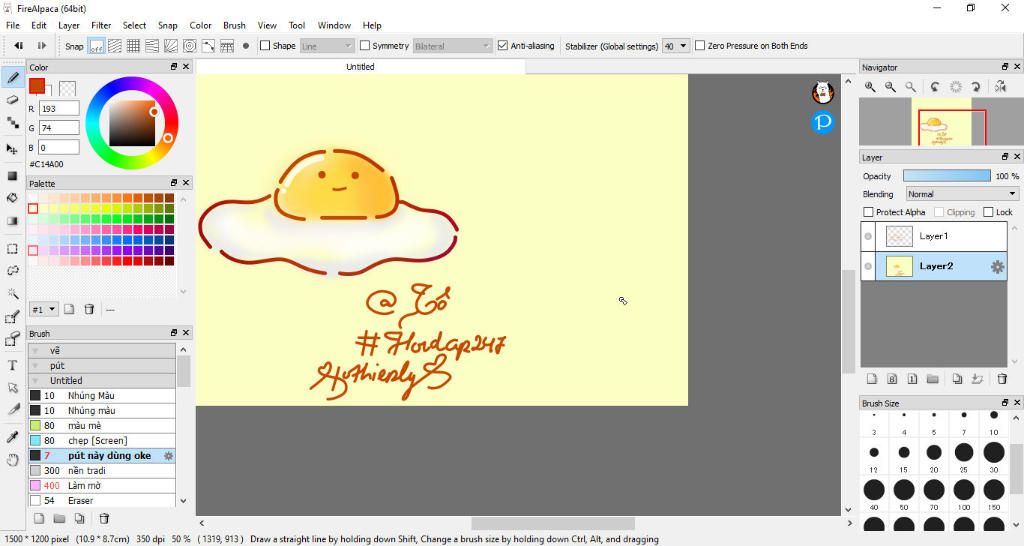
Task: Turn snap off with the 'off' icon
Action: coord(97,46)
